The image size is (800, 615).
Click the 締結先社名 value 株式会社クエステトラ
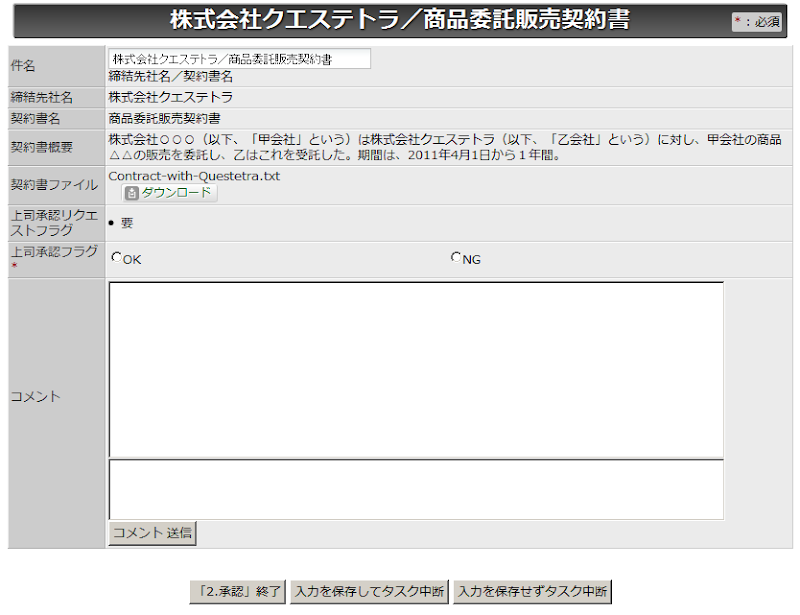[x=170, y=97]
